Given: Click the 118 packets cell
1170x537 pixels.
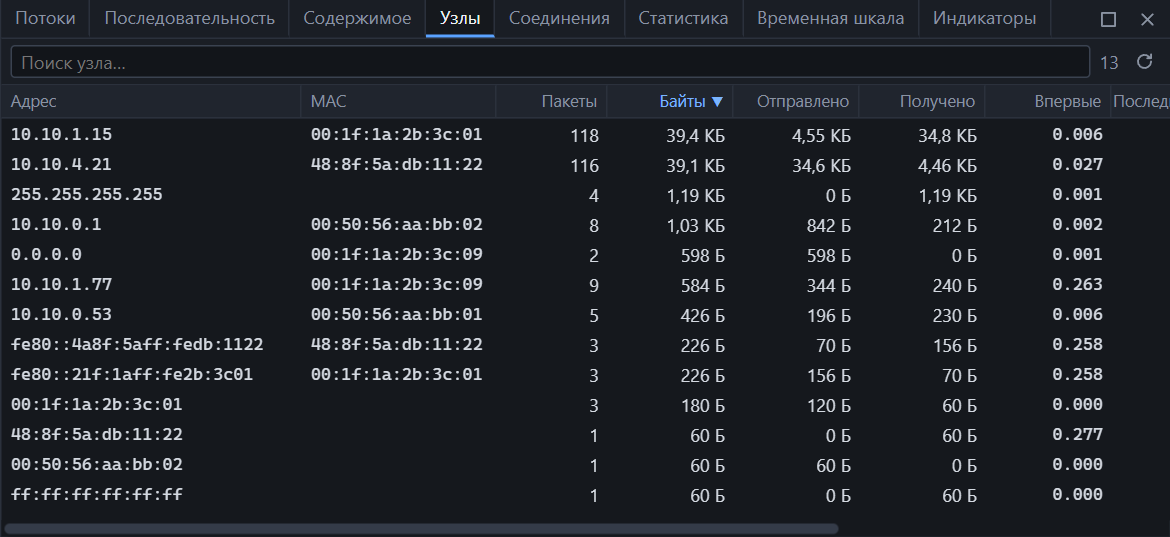Looking at the screenshot, I should coord(584,136).
